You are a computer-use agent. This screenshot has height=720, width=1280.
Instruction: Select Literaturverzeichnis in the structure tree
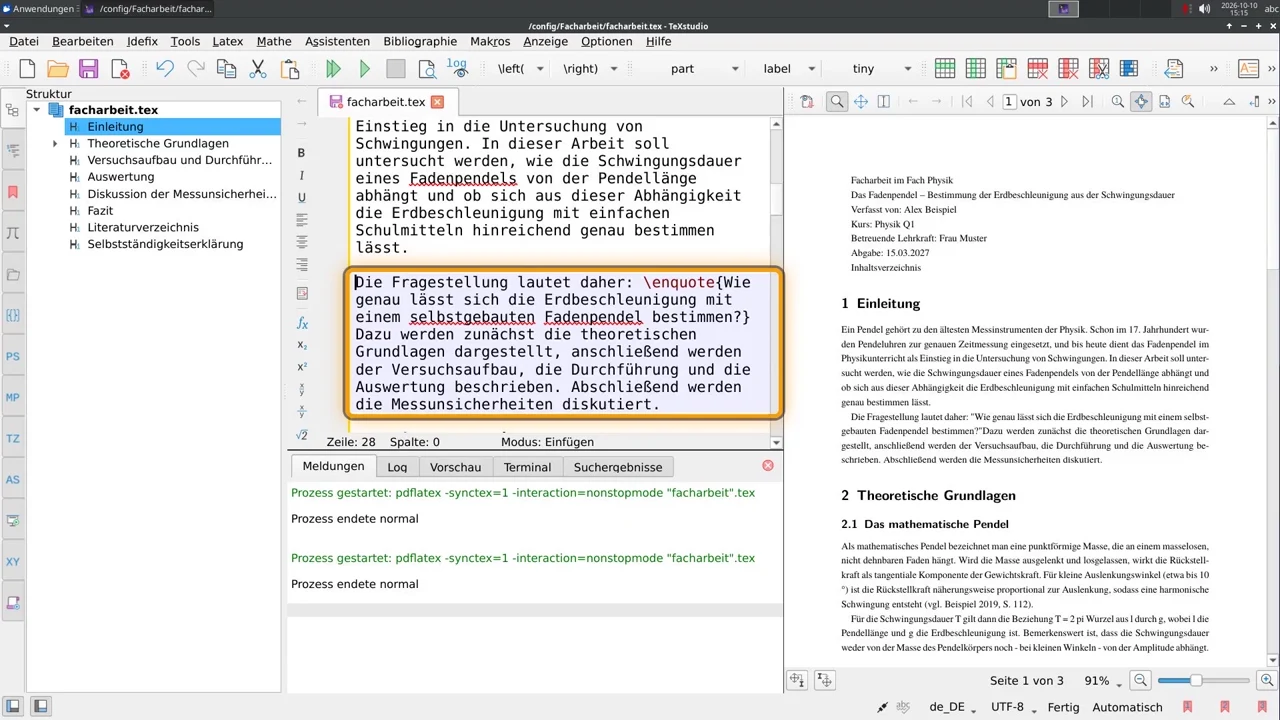(x=143, y=227)
